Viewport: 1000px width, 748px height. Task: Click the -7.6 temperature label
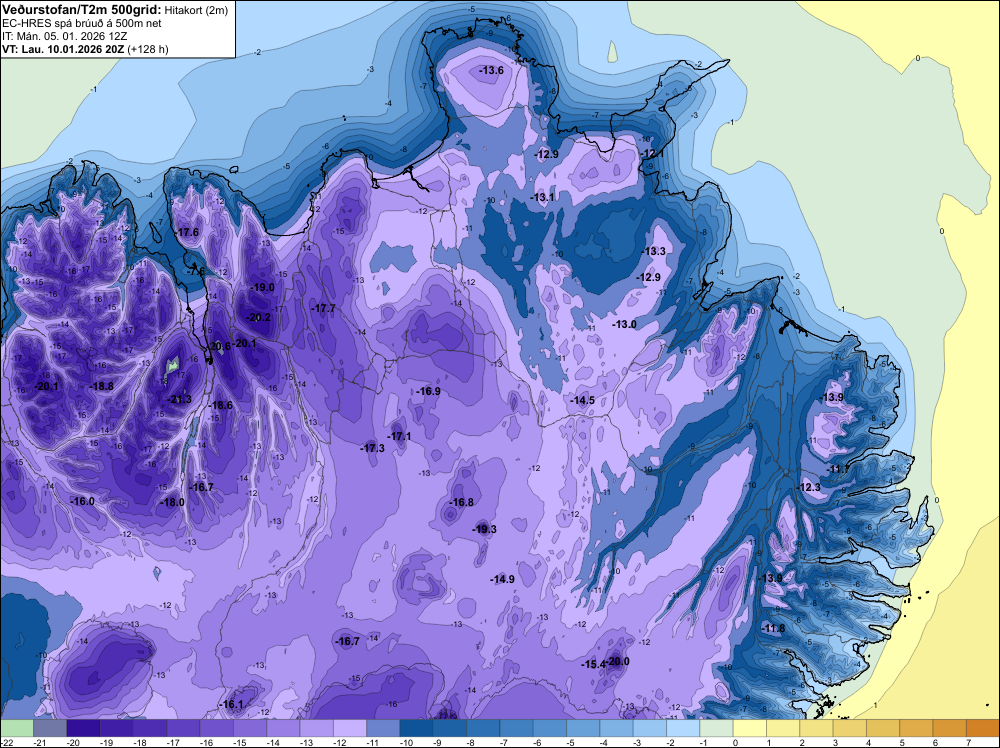pos(196,272)
